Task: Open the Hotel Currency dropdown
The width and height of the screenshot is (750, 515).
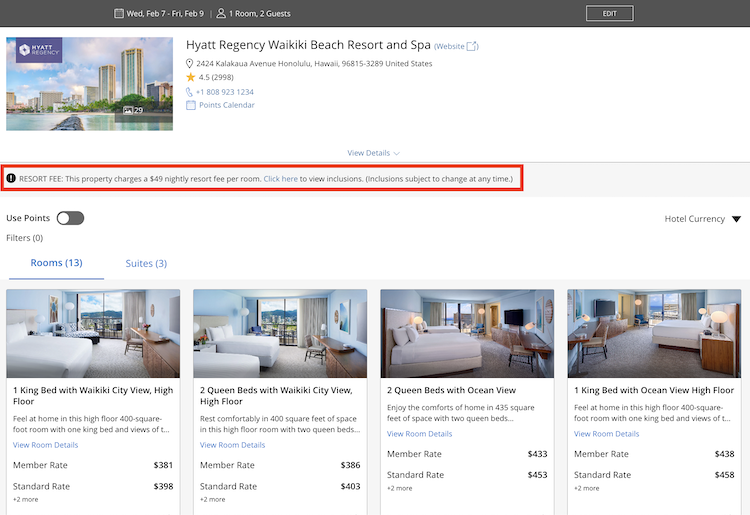Action: pyautogui.click(x=703, y=219)
